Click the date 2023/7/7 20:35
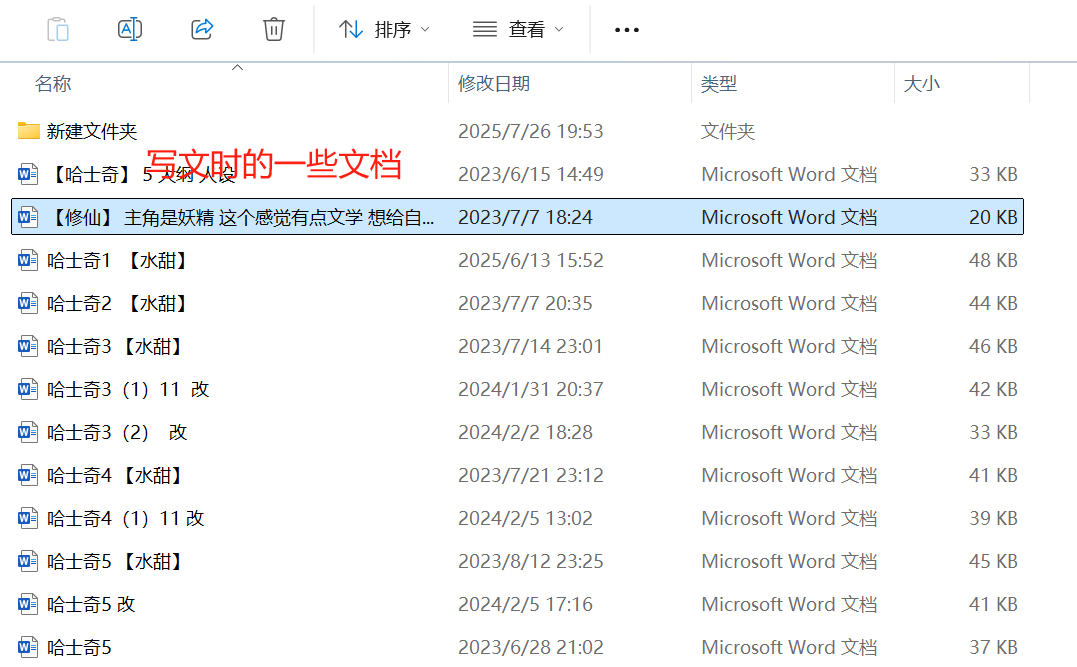1077x667 pixels. pos(525,304)
